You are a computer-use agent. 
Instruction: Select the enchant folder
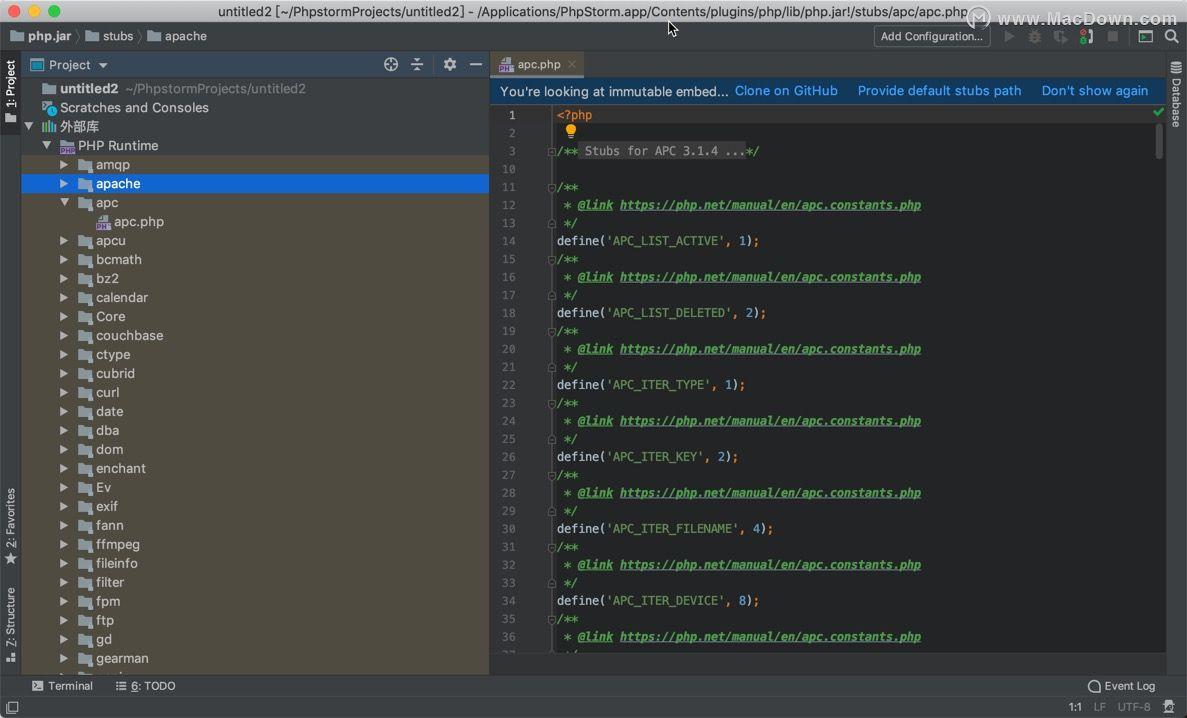click(x=120, y=468)
